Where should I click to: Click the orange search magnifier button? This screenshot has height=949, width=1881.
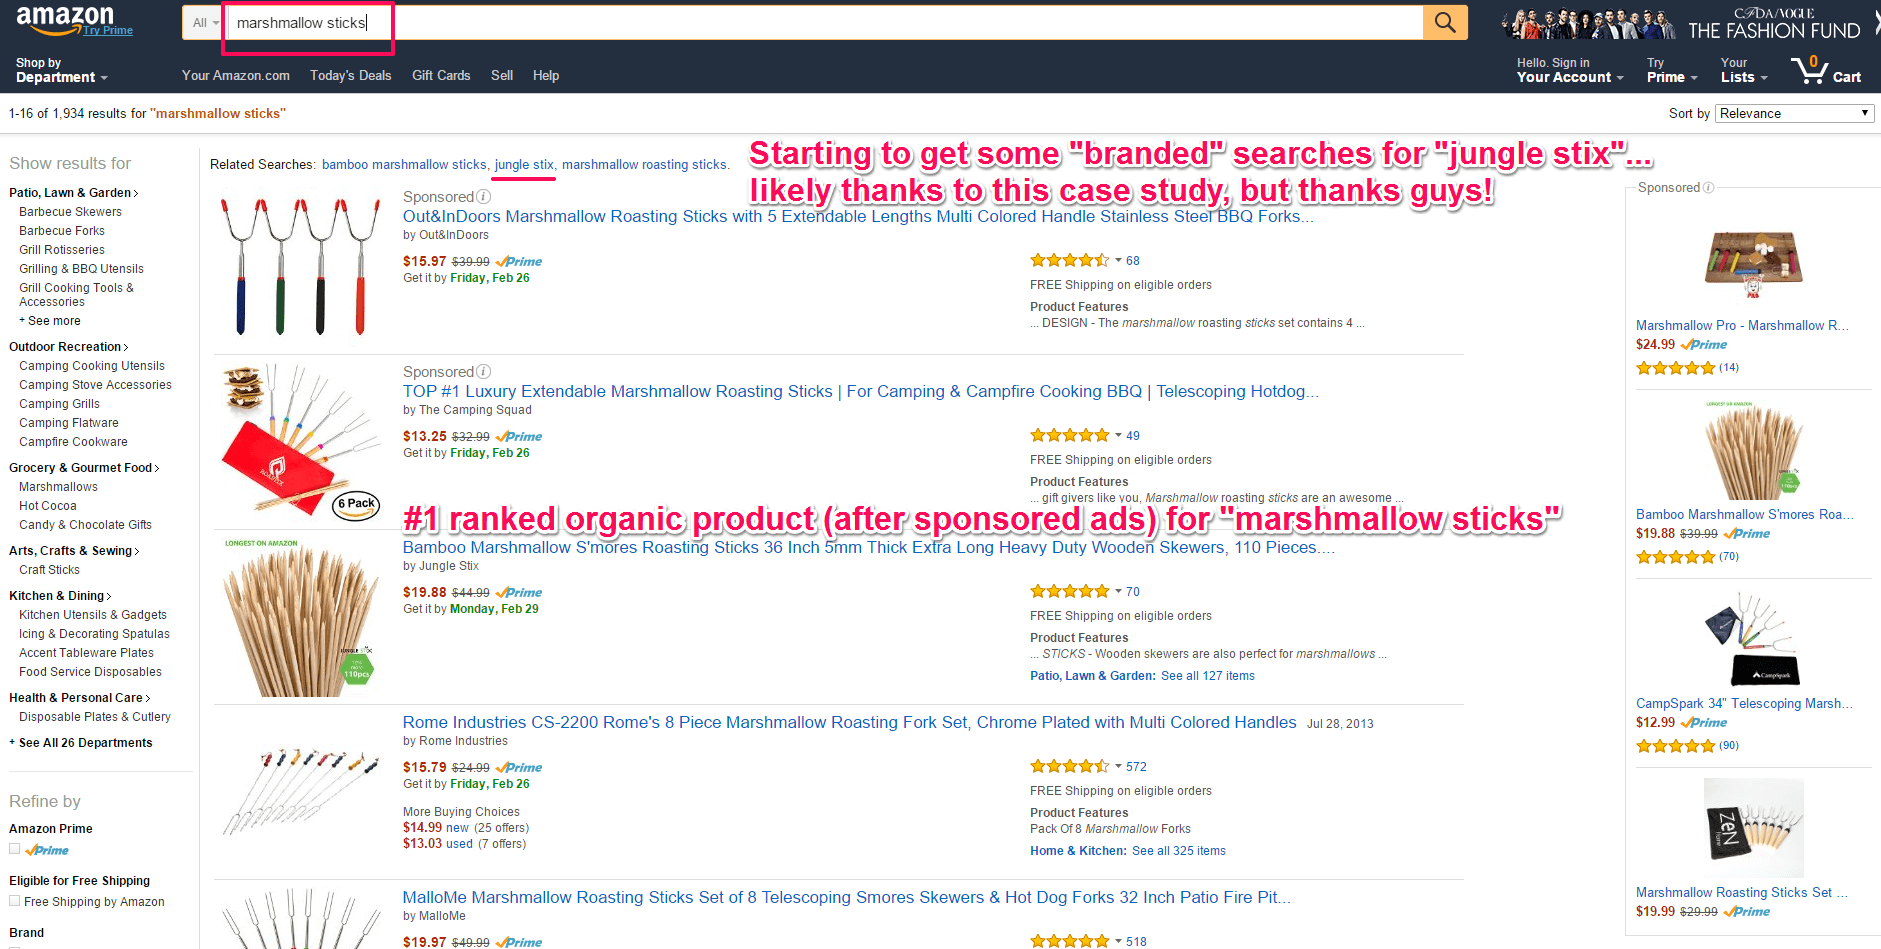coord(1444,22)
